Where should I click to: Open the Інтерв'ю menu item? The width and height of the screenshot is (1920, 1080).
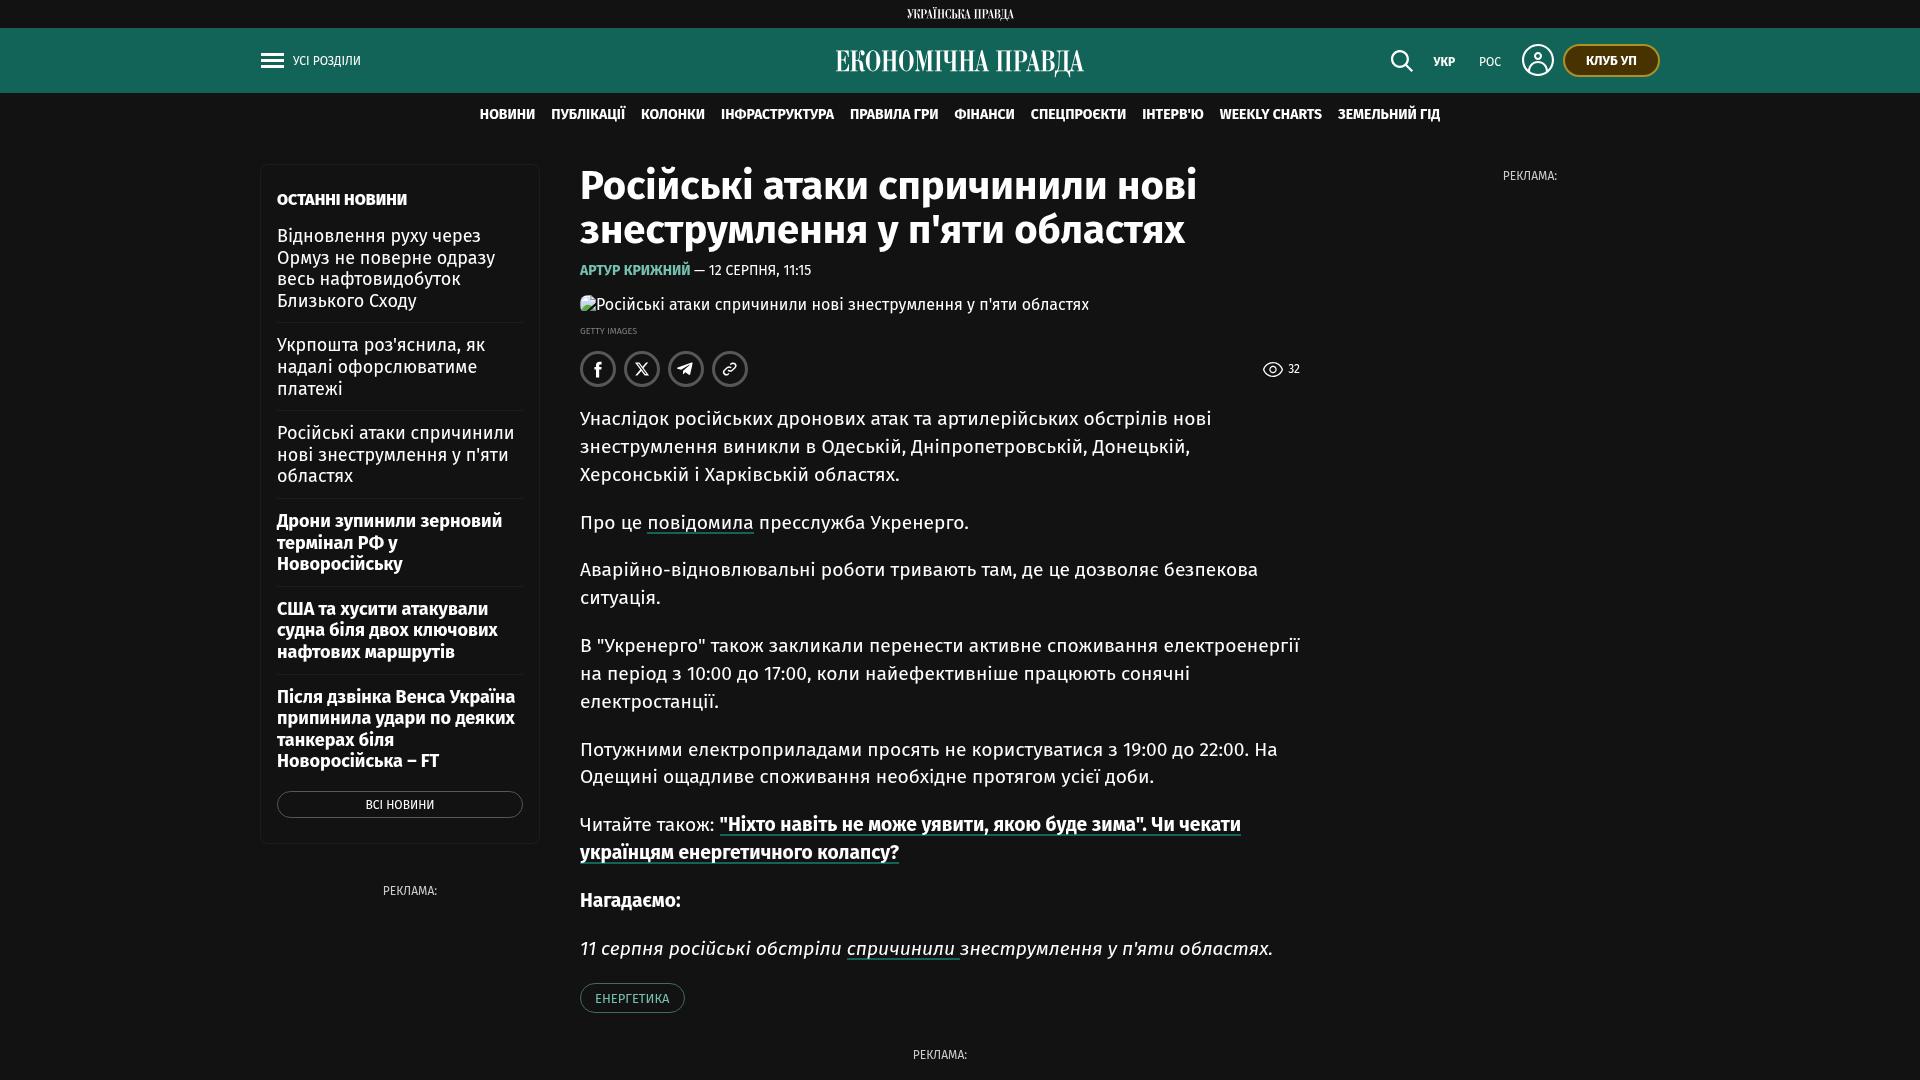click(x=1173, y=115)
